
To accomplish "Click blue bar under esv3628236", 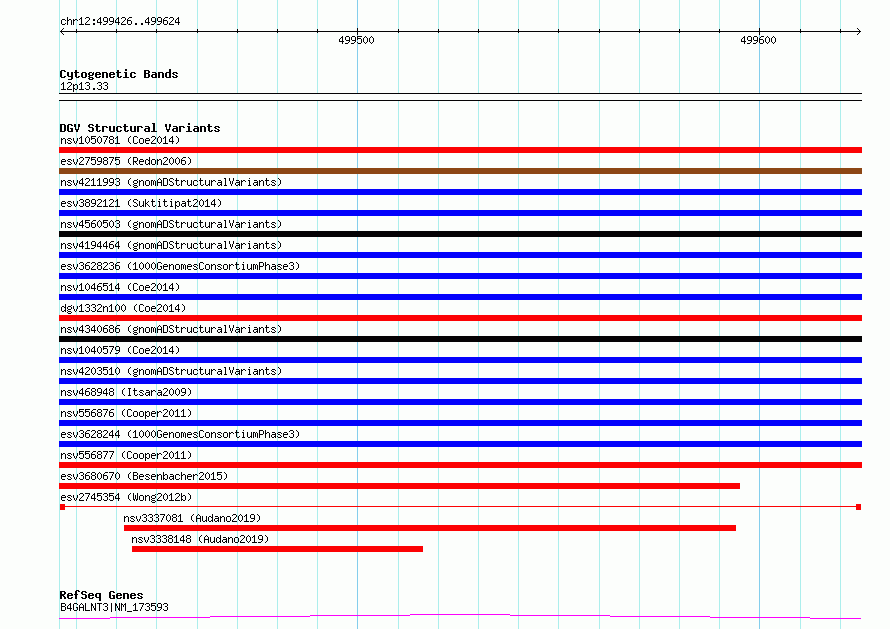I will (x=460, y=276).
